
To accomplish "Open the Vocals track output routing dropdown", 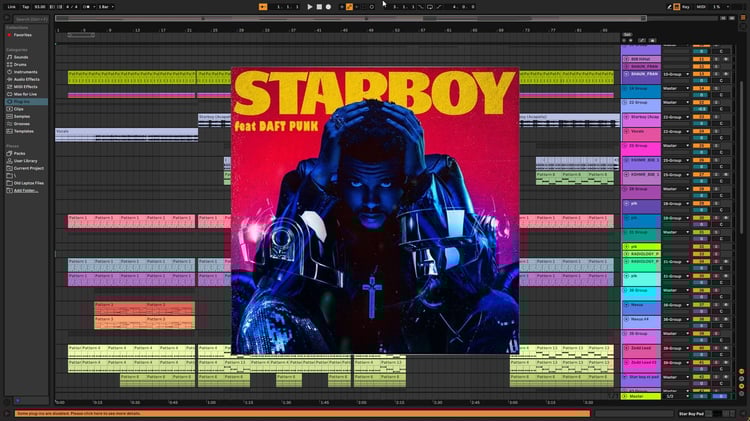I will point(676,131).
